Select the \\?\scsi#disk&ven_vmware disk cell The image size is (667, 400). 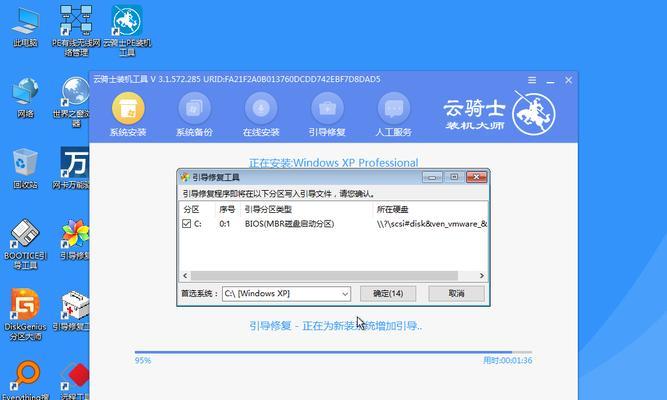click(x=431, y=224)
